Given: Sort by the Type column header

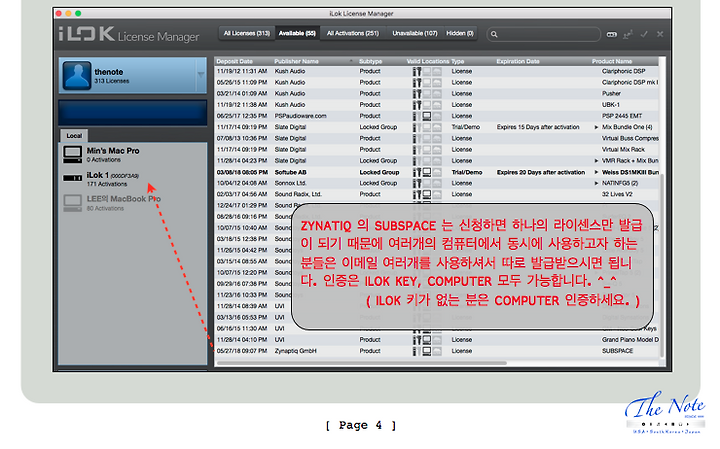Looking at the screenshot, I should 458,61.
